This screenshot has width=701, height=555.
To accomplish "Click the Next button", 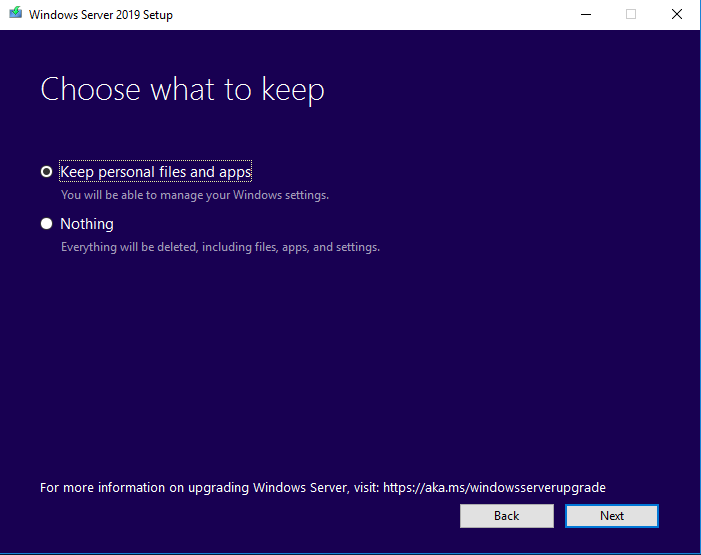I will click(x=612, y=516).
